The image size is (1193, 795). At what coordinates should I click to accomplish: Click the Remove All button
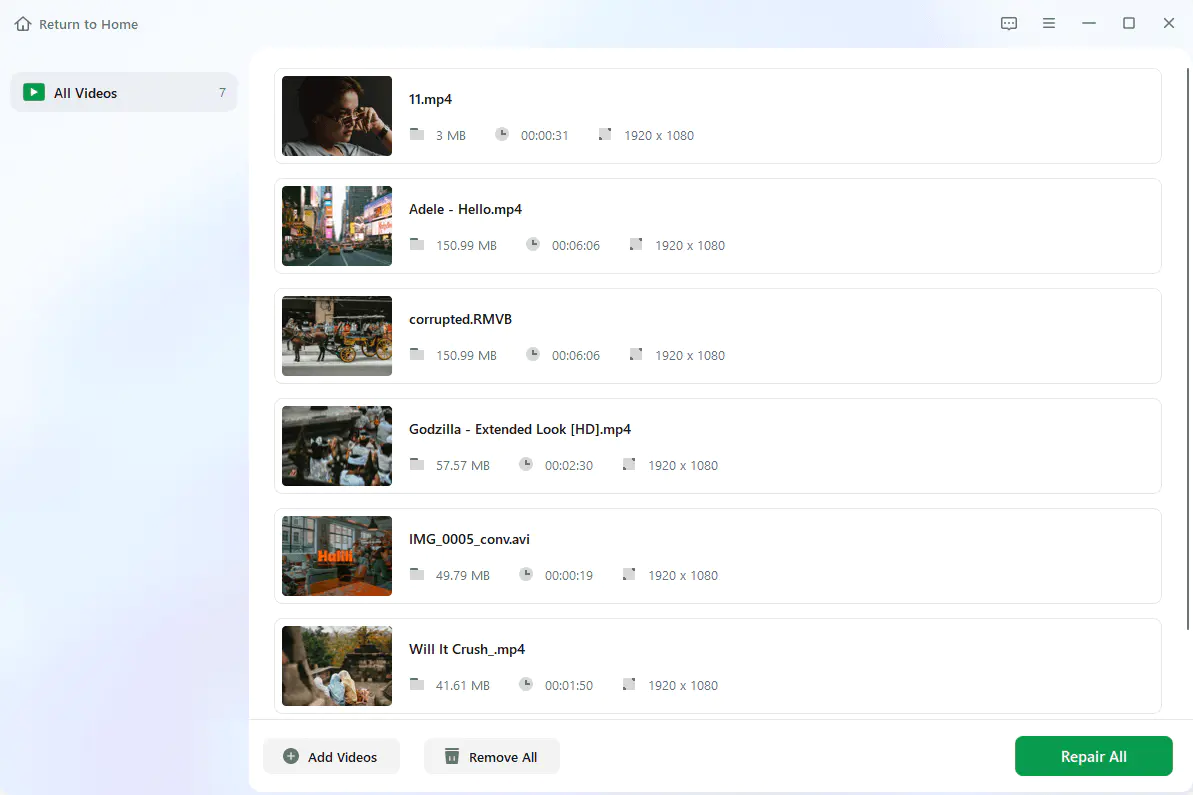[x=491, y=757]
